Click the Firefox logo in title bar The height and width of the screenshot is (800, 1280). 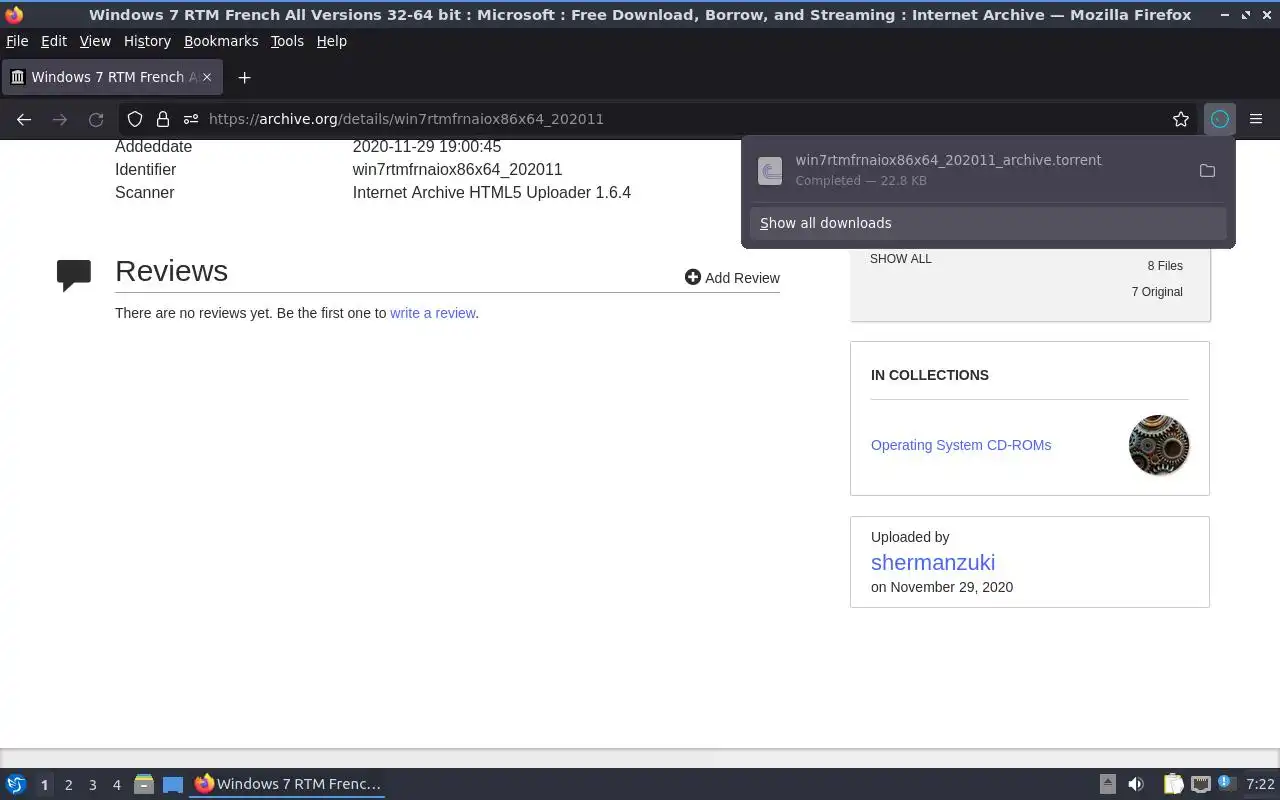click(14, 15)
